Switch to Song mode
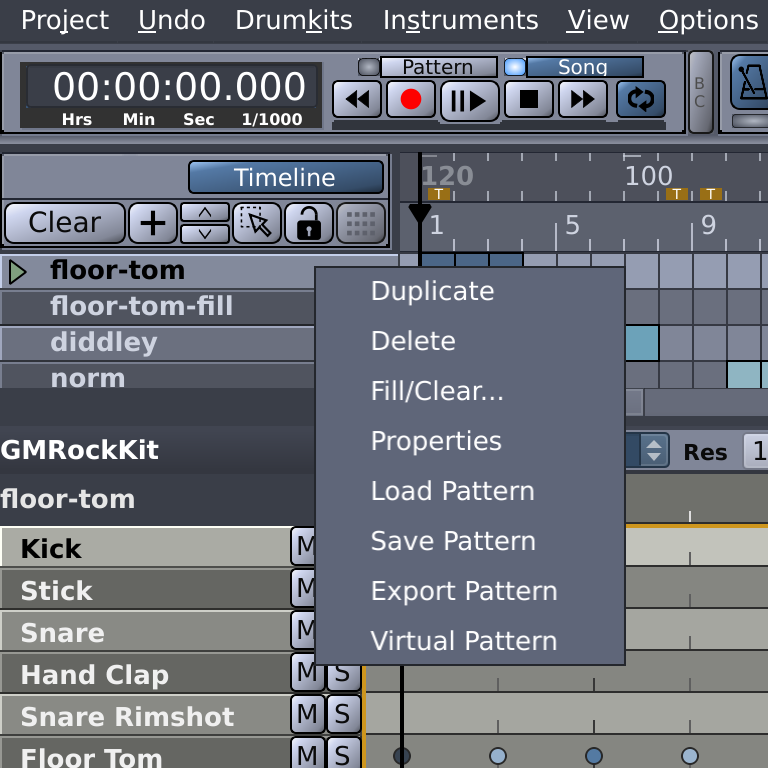The image size is (768, 768). click(x=584, y=67)
